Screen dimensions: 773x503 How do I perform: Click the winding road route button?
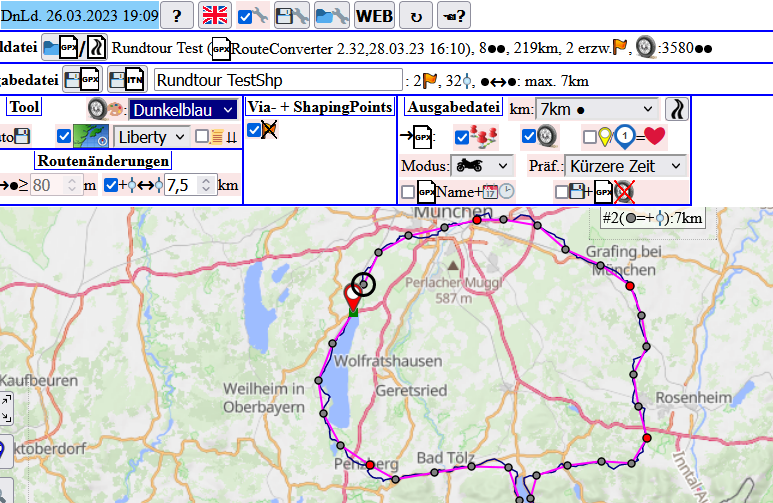(x=677, y=108)
